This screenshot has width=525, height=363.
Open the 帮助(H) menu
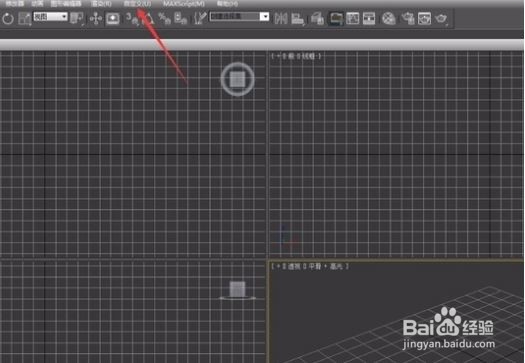point(227,4)
